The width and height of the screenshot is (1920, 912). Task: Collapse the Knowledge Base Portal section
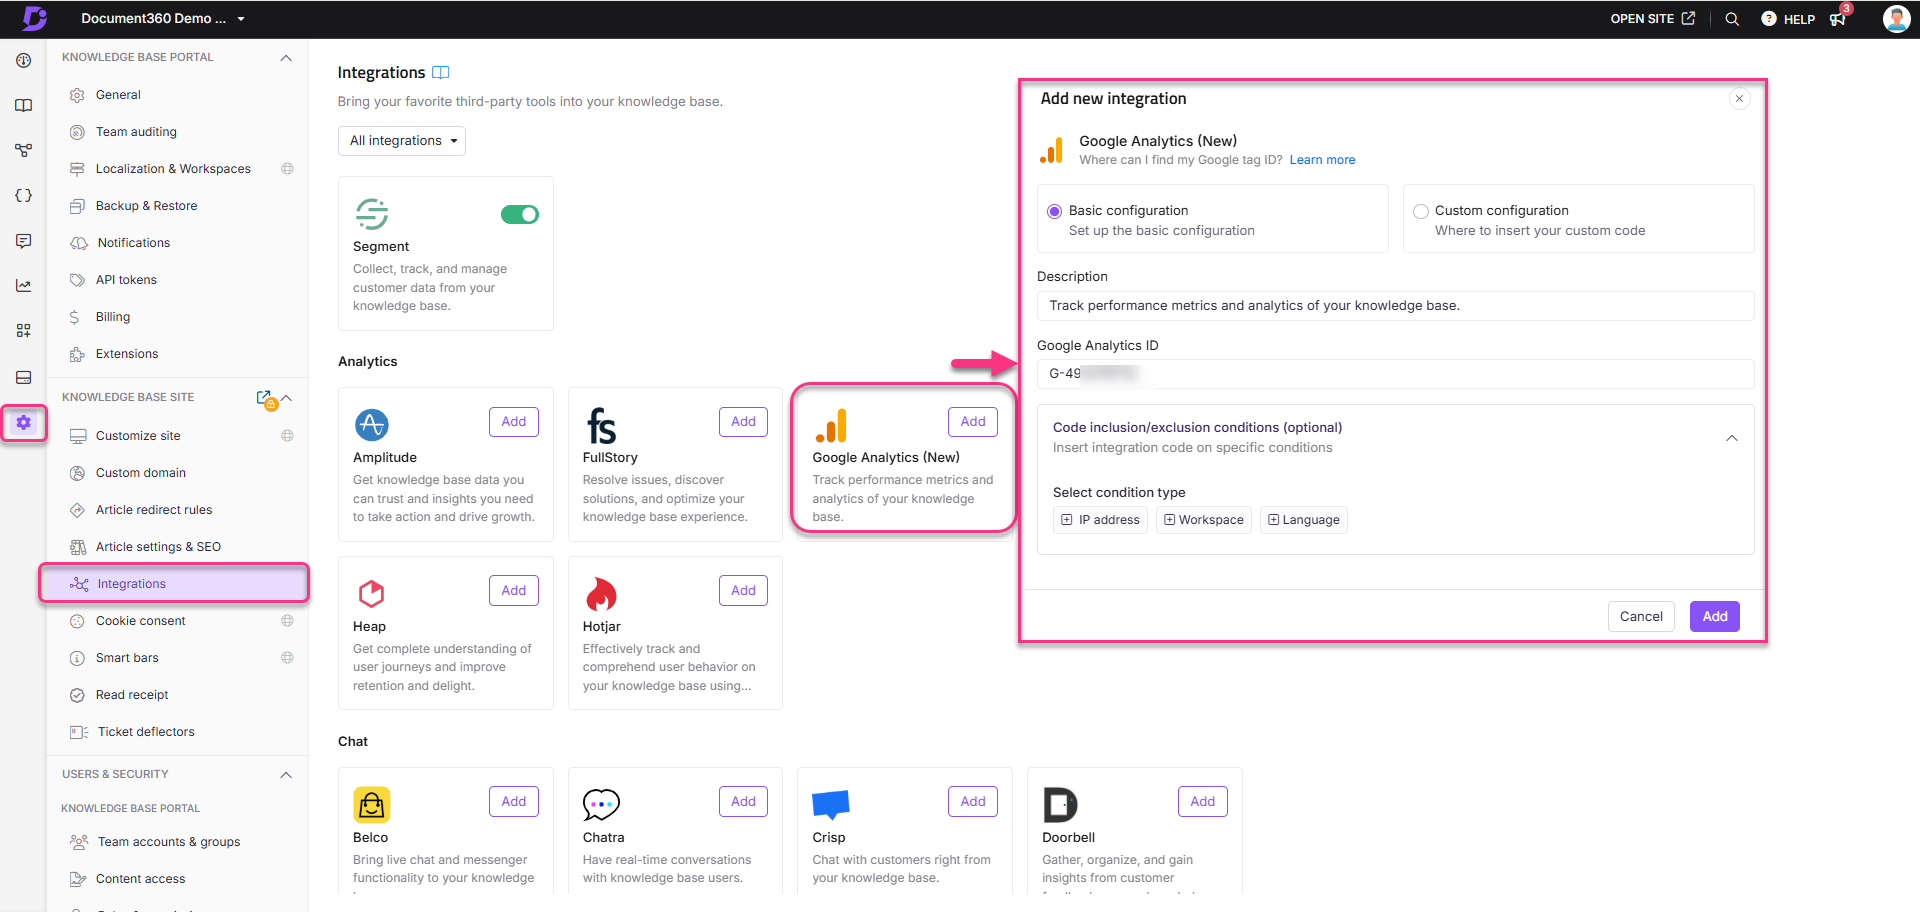coord(286,58)
